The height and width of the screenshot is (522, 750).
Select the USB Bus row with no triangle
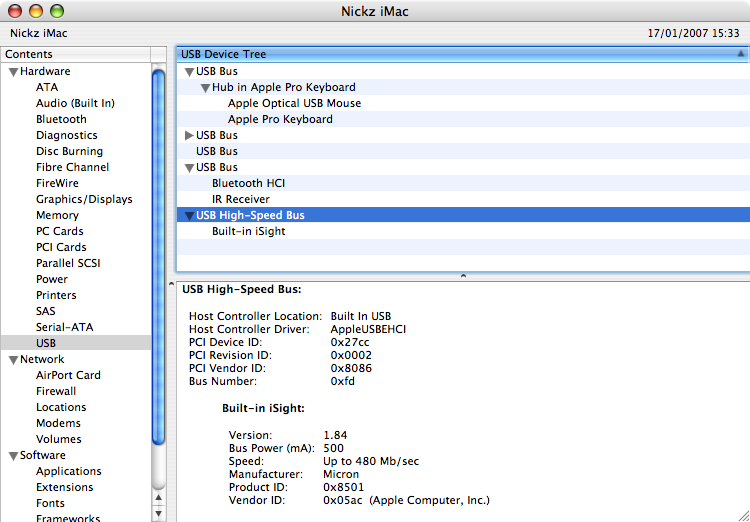pyautogui.click(x=463, y=151)
